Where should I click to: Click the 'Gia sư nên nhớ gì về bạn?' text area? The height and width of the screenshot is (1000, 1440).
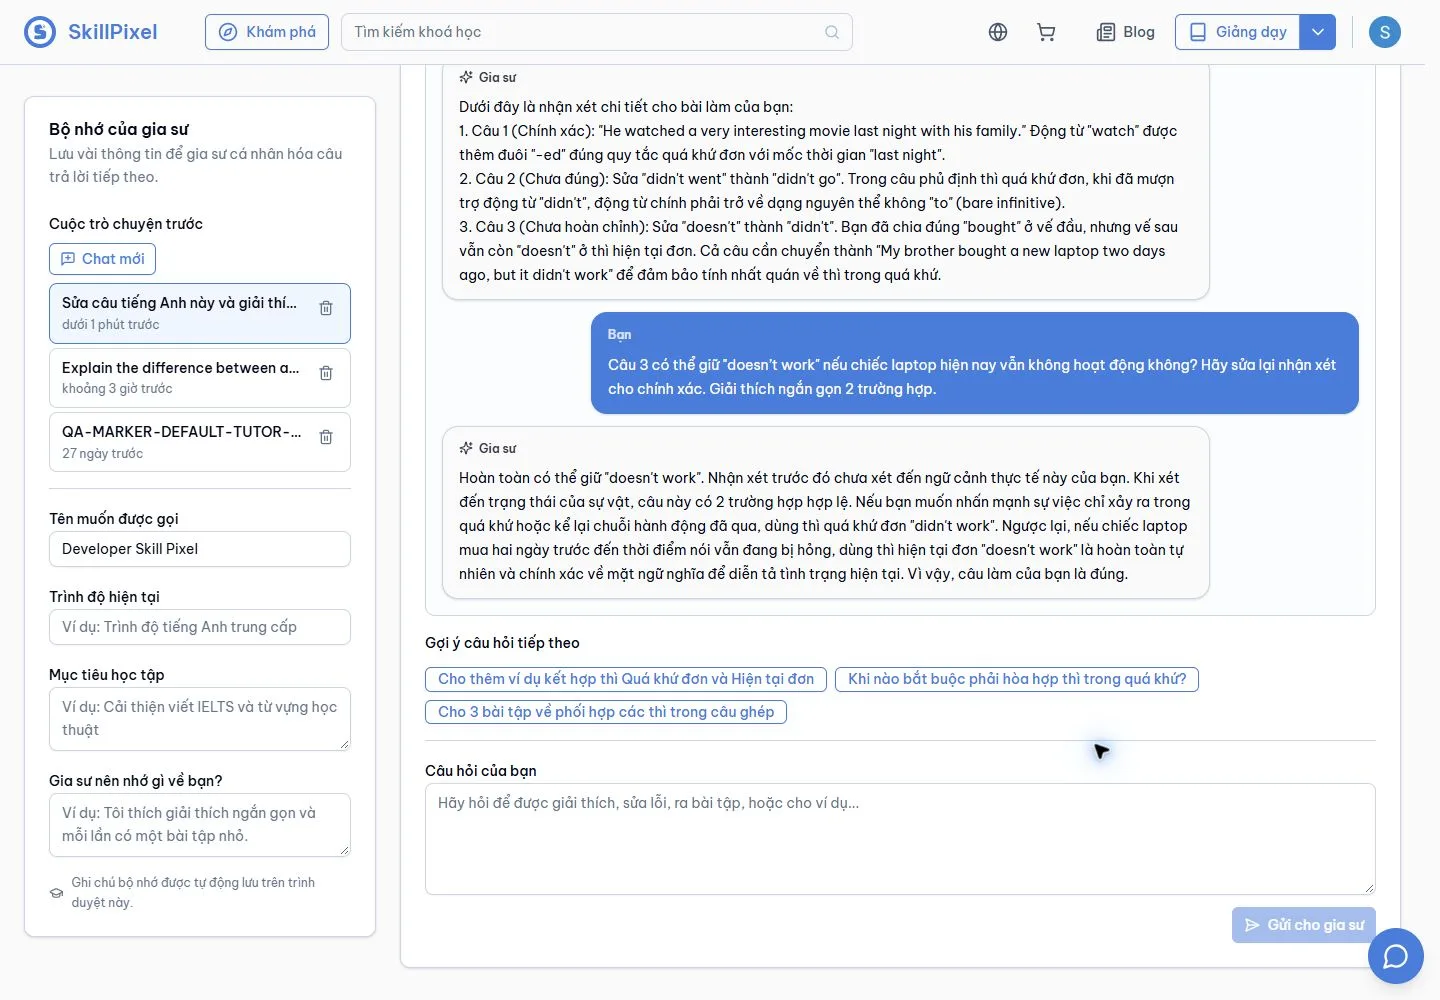[200, 825]
